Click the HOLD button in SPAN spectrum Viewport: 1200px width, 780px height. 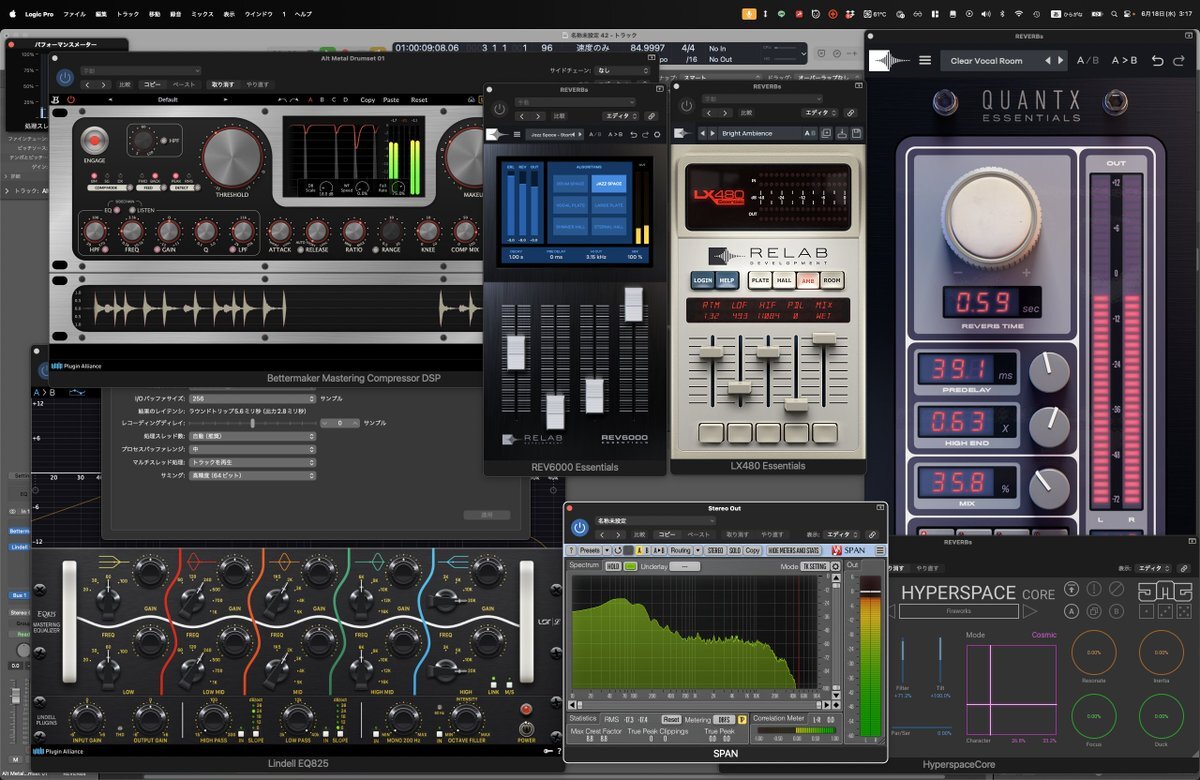pyautogui.click(x=613, y=566)
